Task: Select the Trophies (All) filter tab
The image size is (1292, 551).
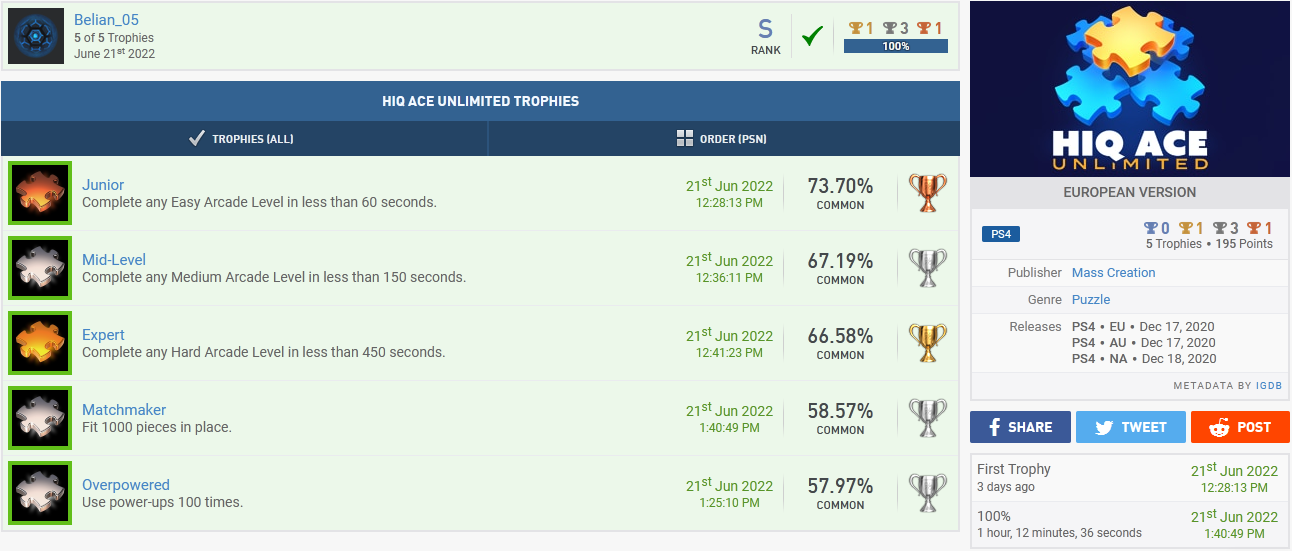Action: click(x=242, y=139)
